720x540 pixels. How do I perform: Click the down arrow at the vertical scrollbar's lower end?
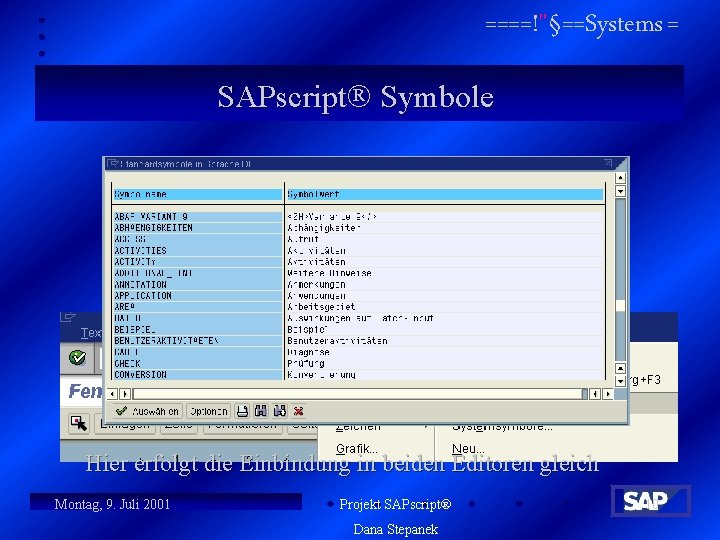coord(620,381)
